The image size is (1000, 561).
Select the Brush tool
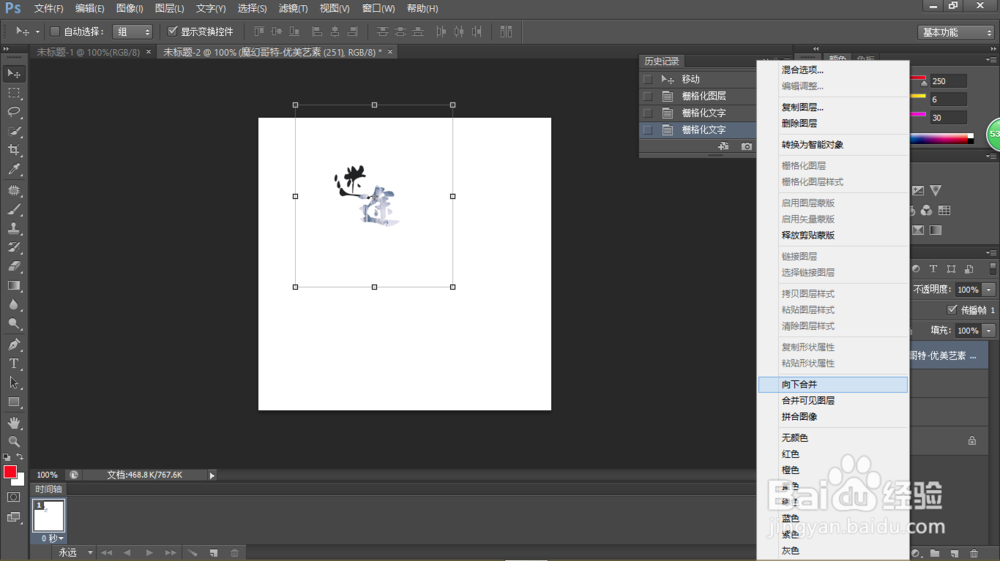click(x=14, y=209)
